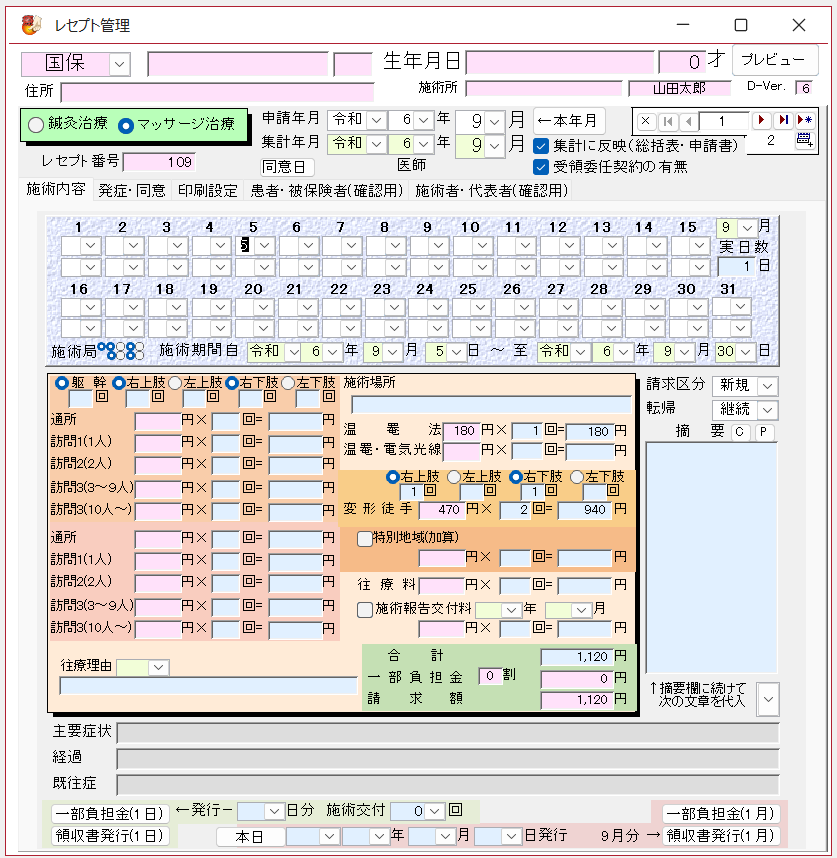Toggle 受領委任契約の有無 checkbox

coord(542,167)
